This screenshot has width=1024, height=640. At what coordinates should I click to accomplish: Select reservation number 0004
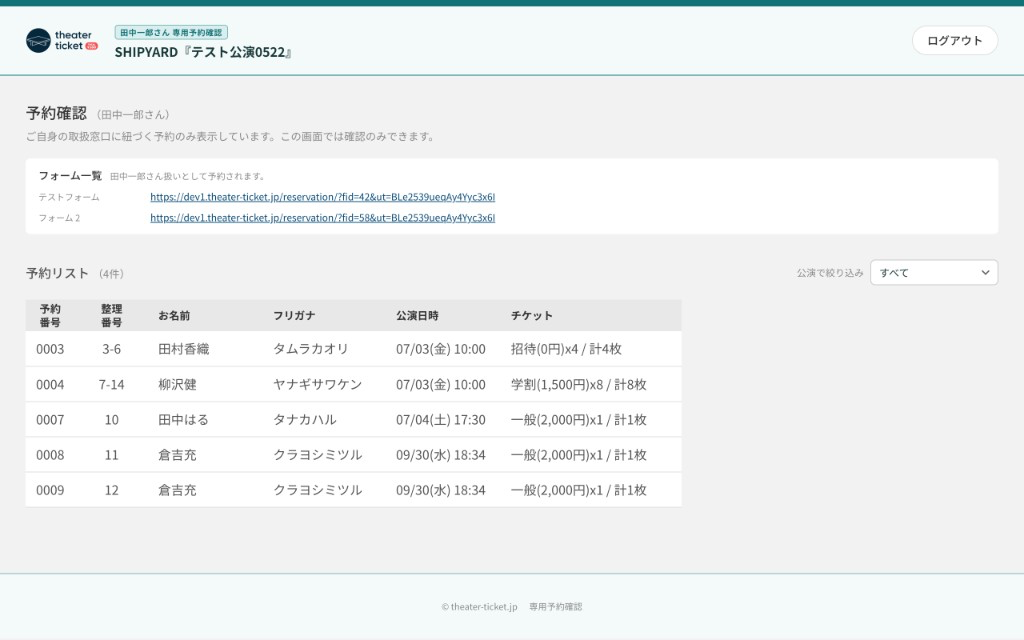50,384
